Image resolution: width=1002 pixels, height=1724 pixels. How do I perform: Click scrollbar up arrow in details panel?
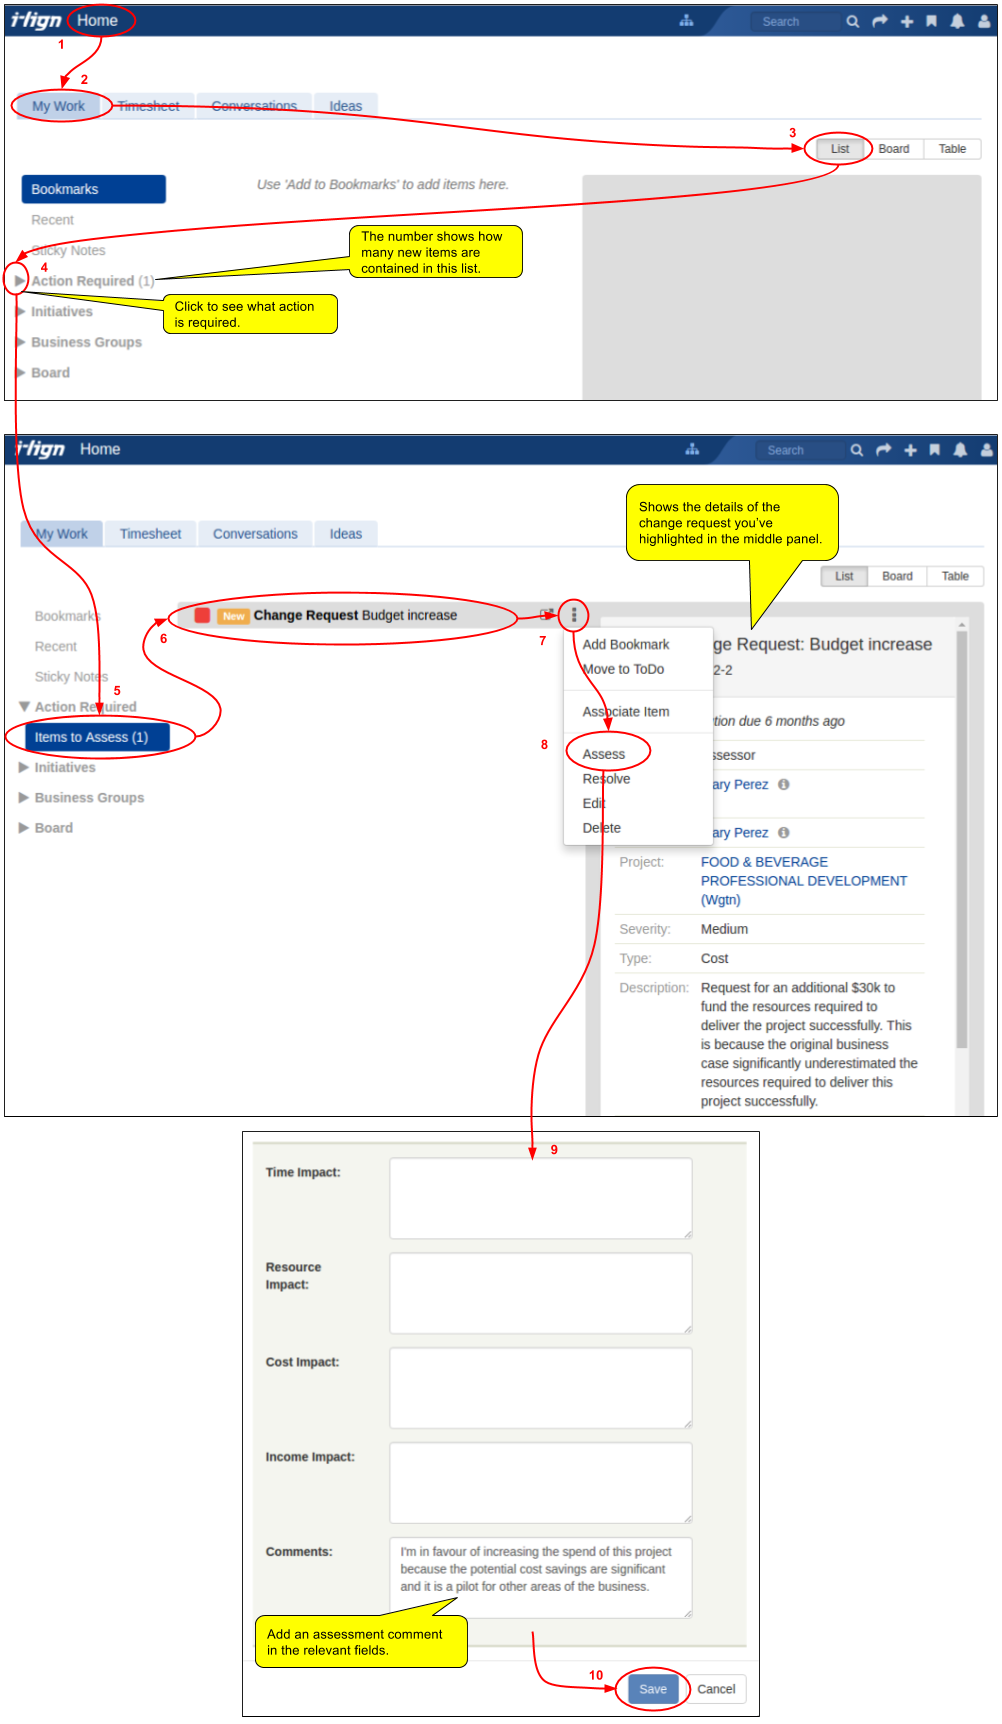962,624
